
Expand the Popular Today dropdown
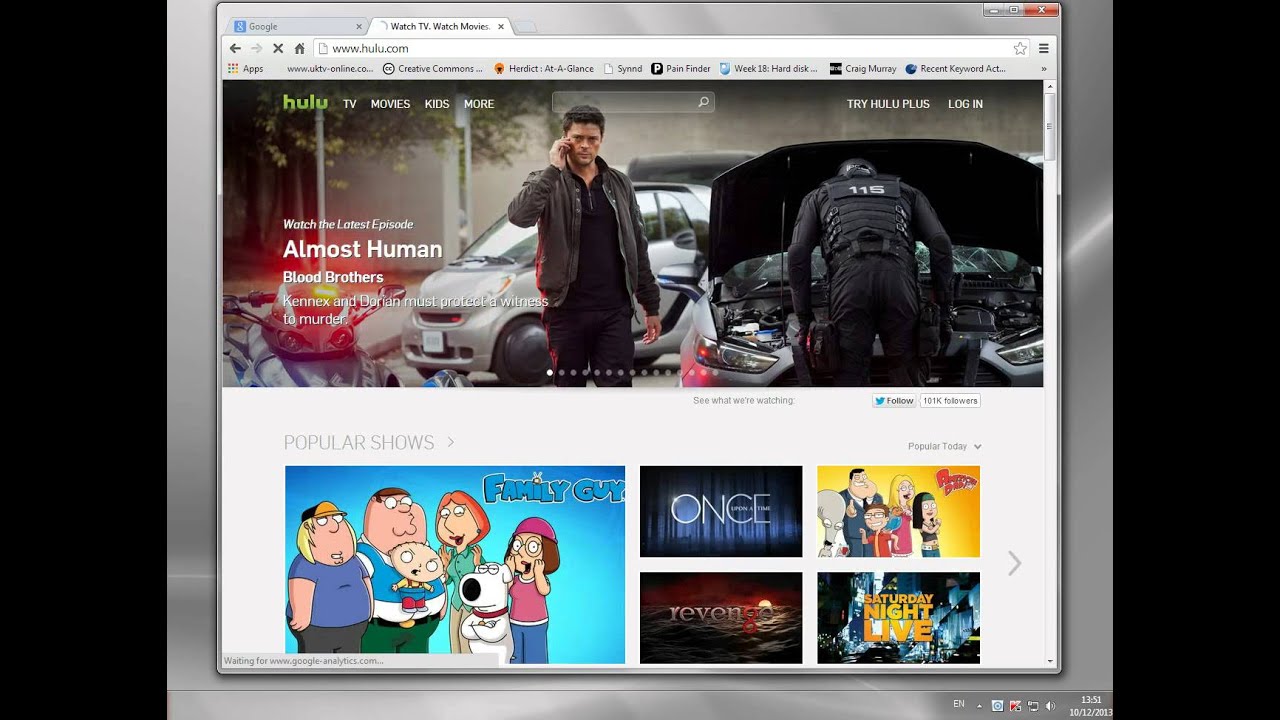click(x=944, y=446)
